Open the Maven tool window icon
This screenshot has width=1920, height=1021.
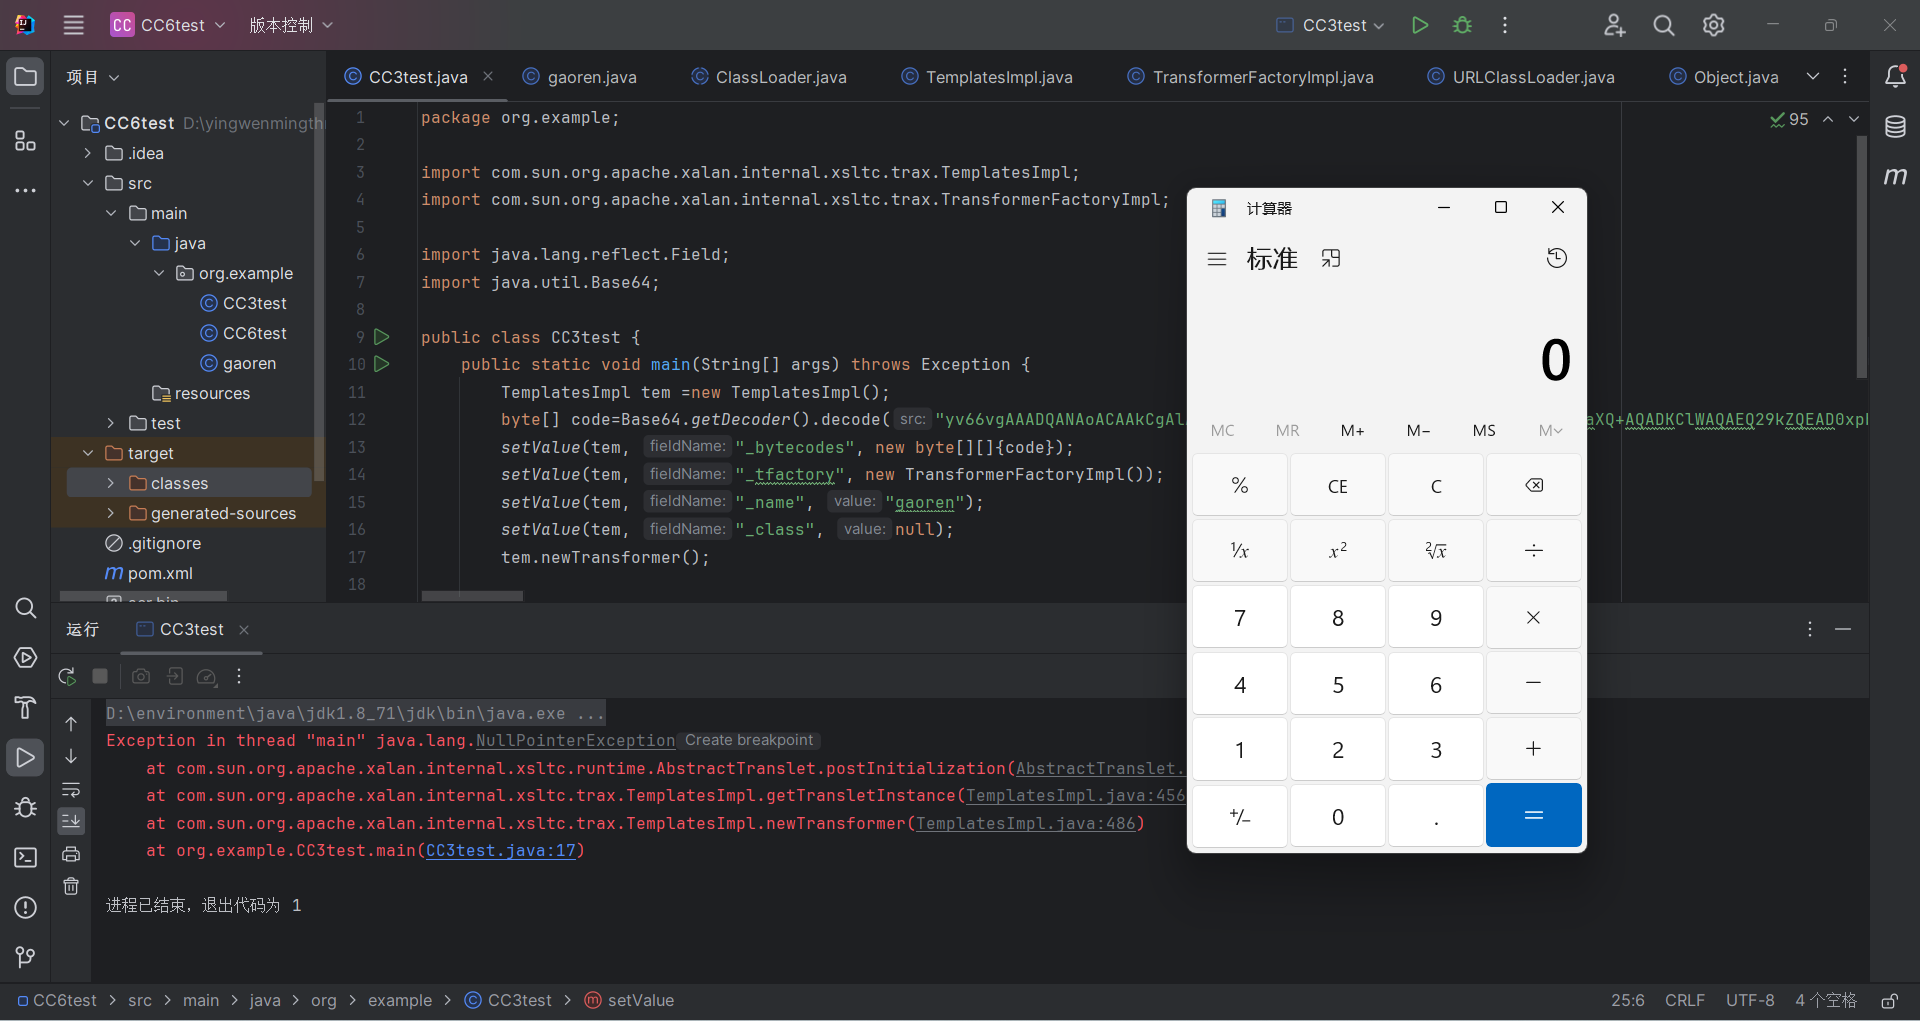coord(1895,176)
